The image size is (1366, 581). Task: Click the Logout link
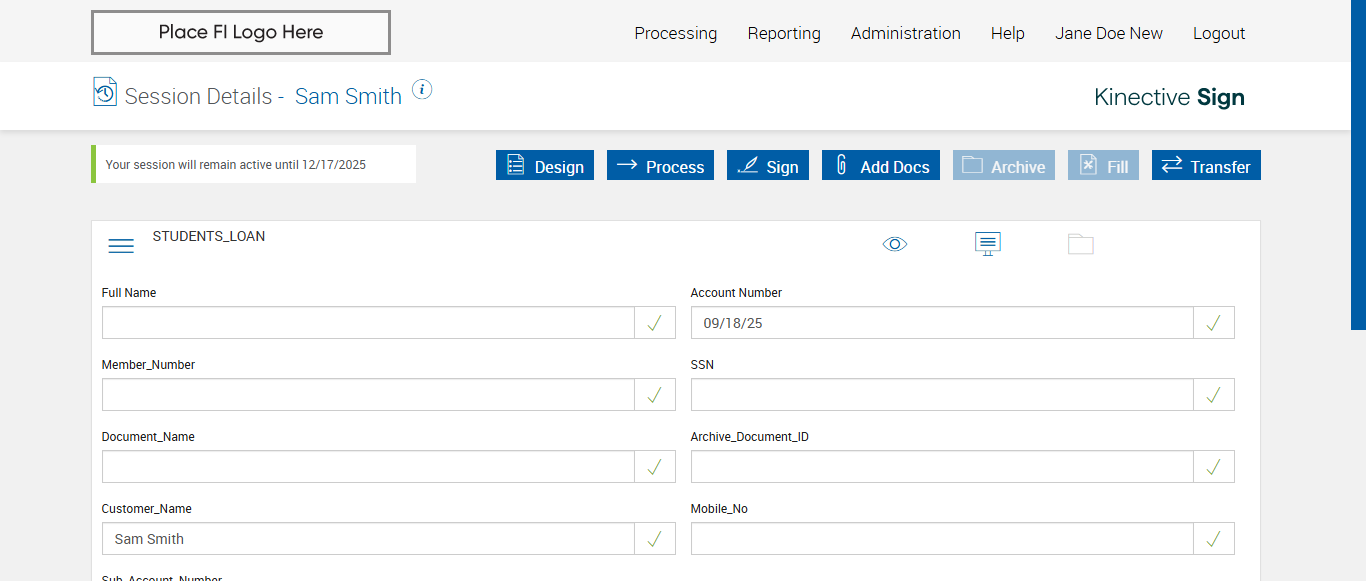(1219, 33)
